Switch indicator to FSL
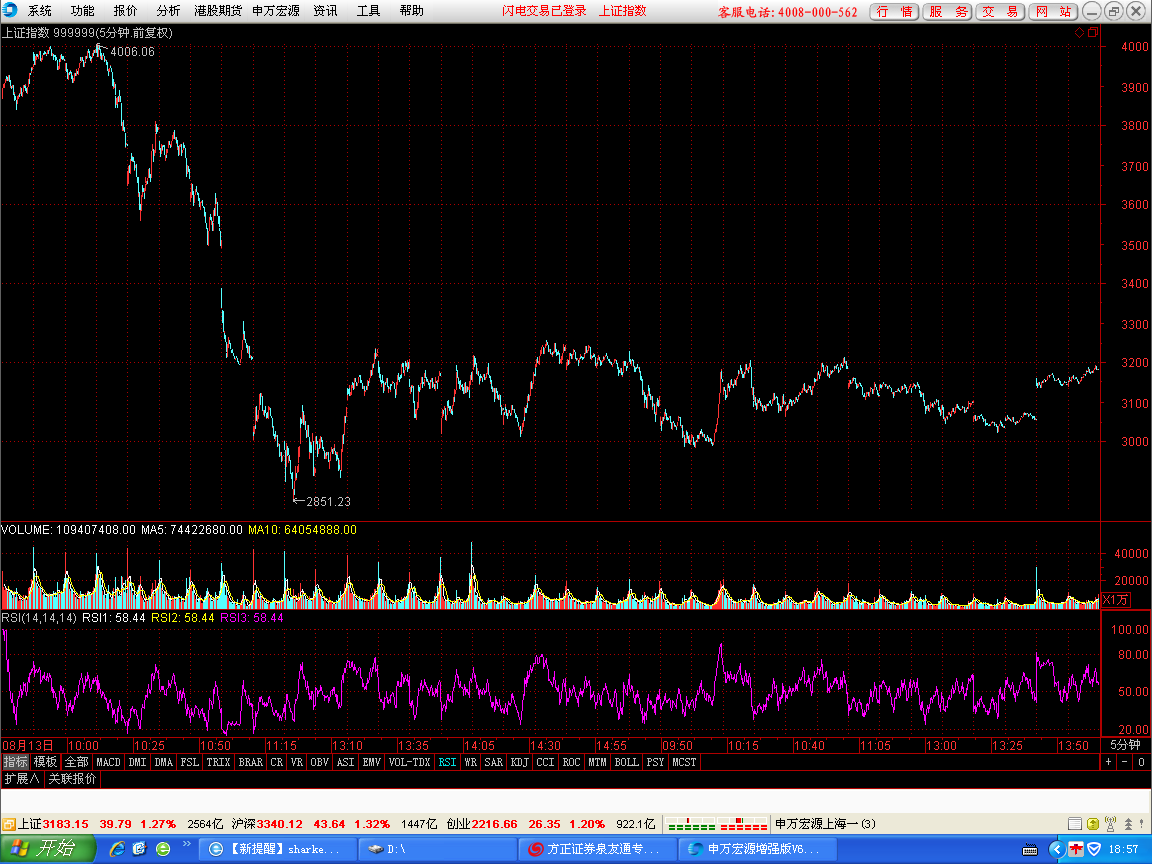The height and width of the screenshot is (864, 1152). coord(190,762)
